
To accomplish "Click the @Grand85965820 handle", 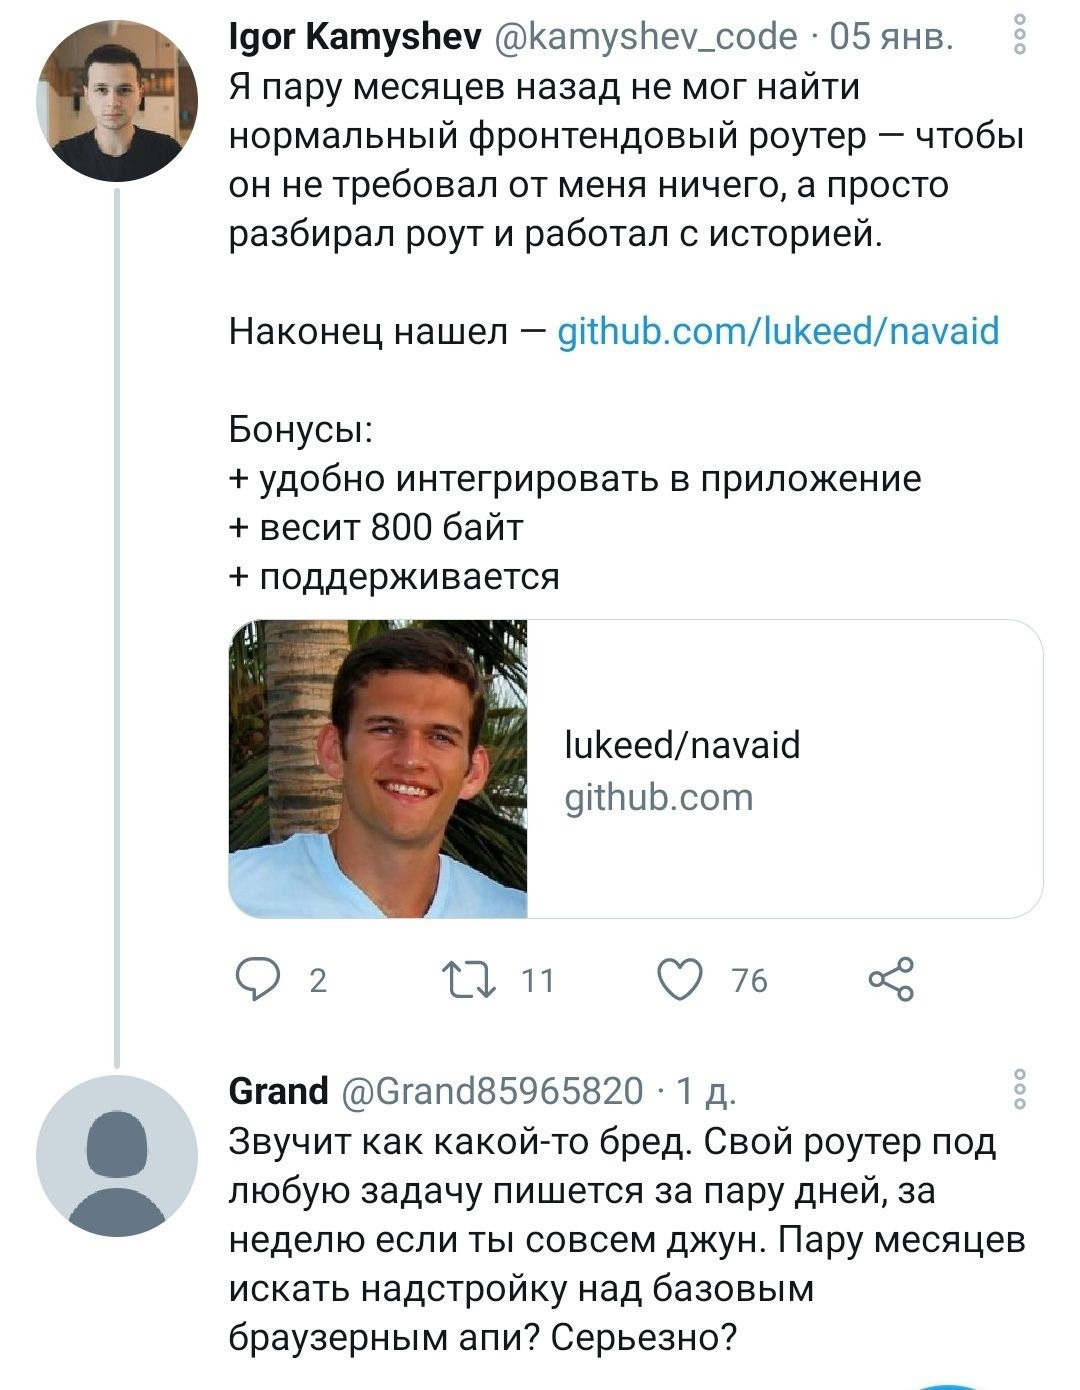I will tap(493, 1091).
